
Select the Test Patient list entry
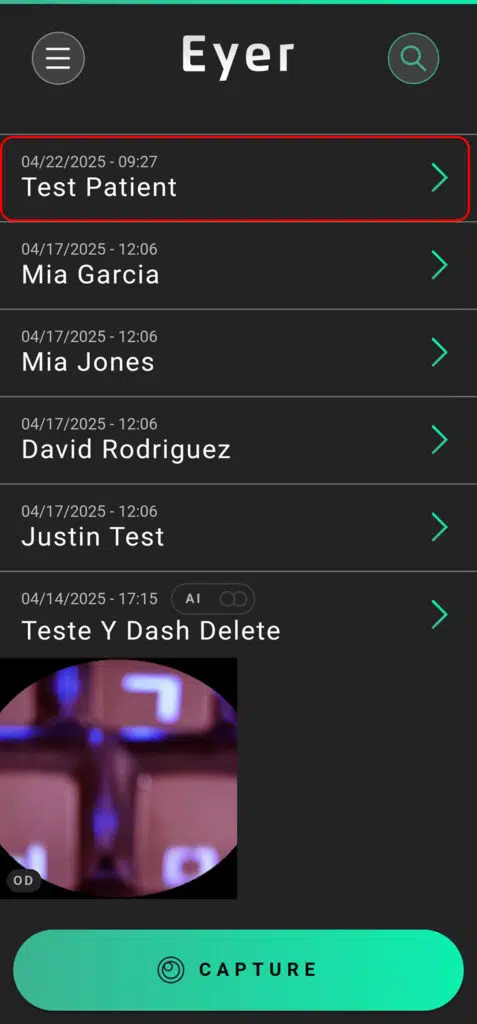pos(235,178)
